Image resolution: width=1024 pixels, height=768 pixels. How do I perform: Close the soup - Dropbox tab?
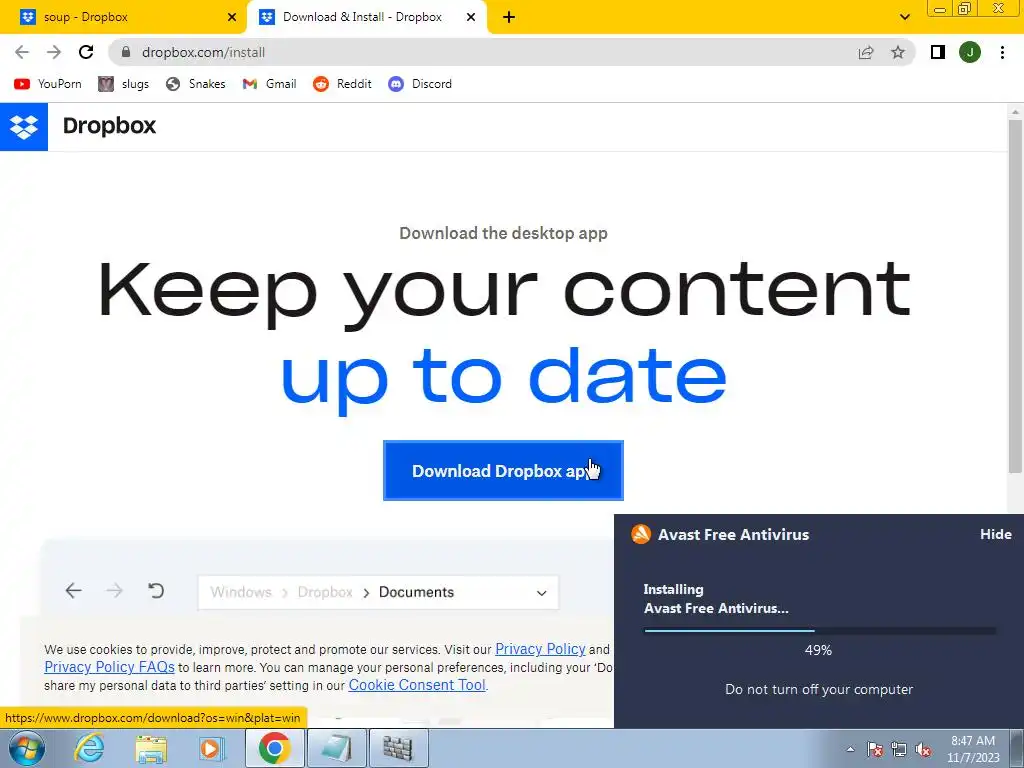click(232, 18)
